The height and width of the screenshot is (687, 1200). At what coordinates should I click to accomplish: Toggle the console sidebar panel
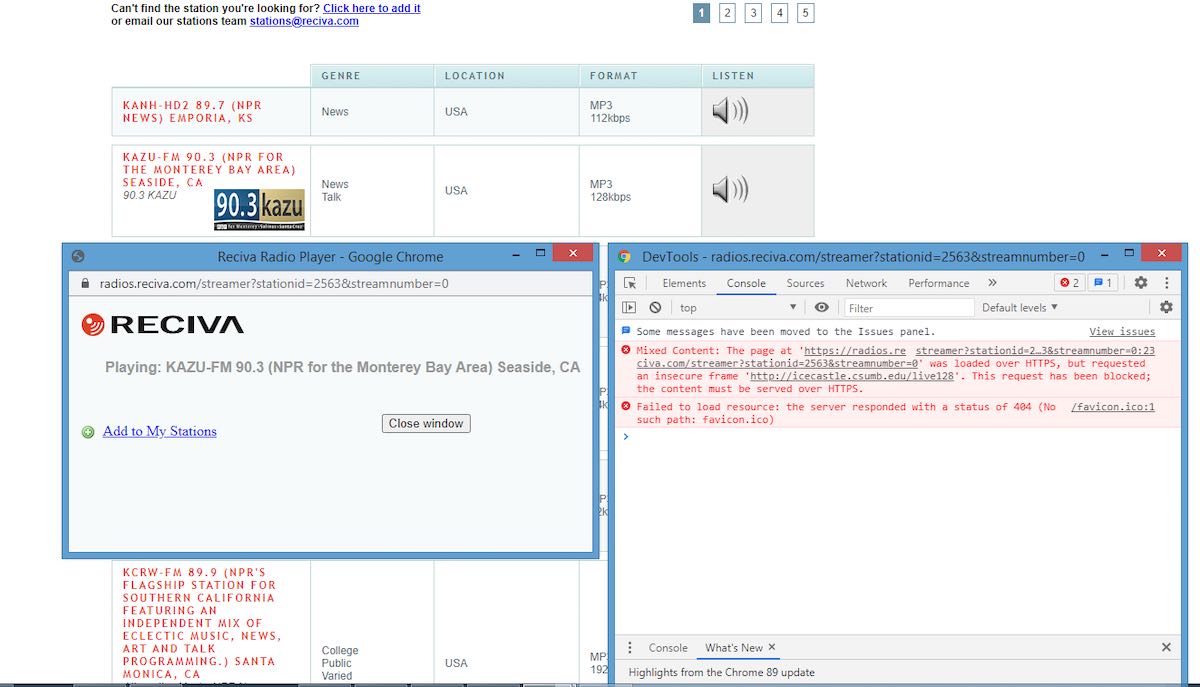[x=627, y=307]
